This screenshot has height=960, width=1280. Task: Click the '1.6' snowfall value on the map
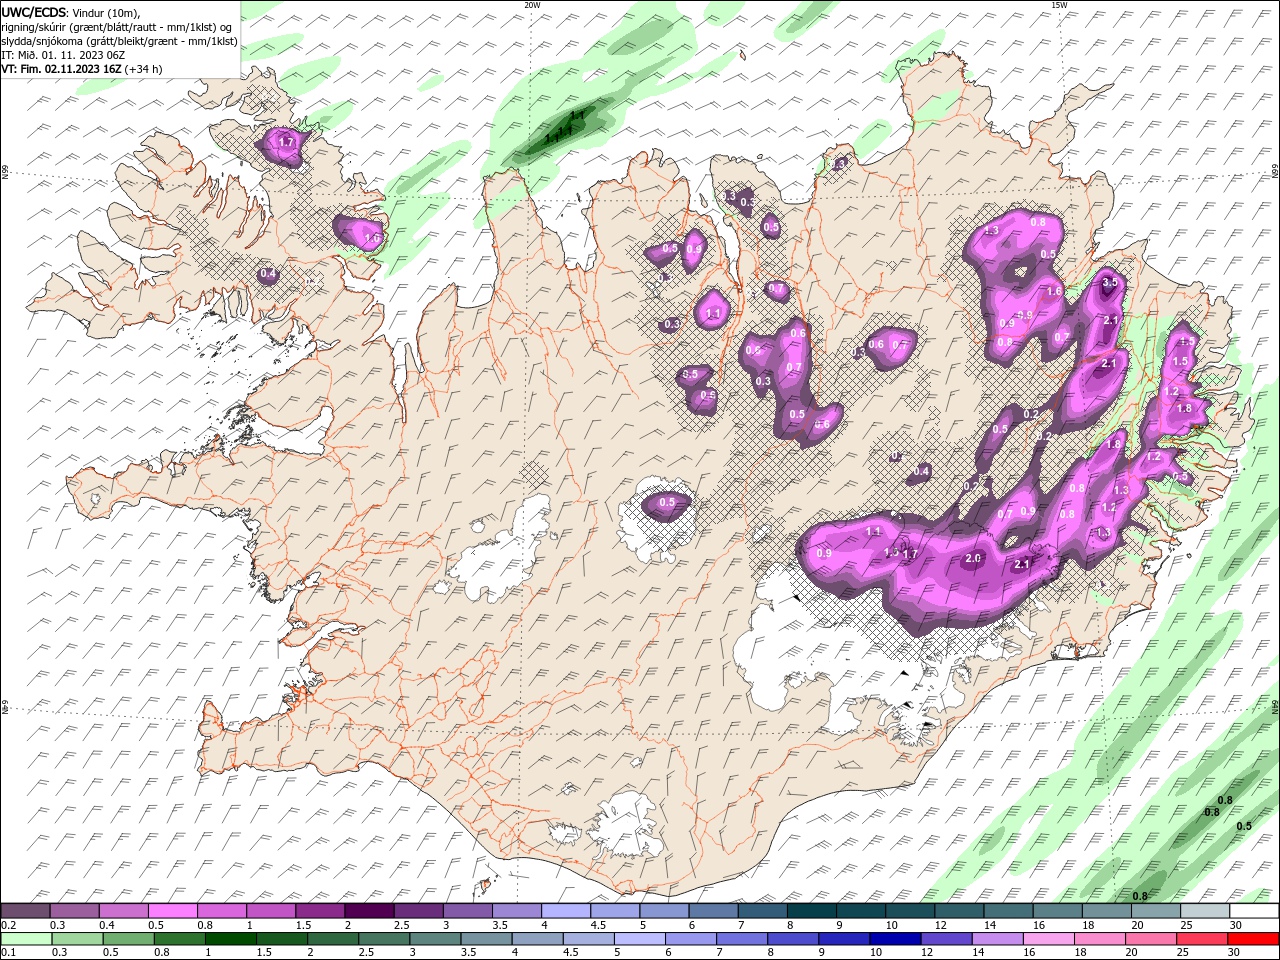pyautogui.click(x=1053, y=291)
